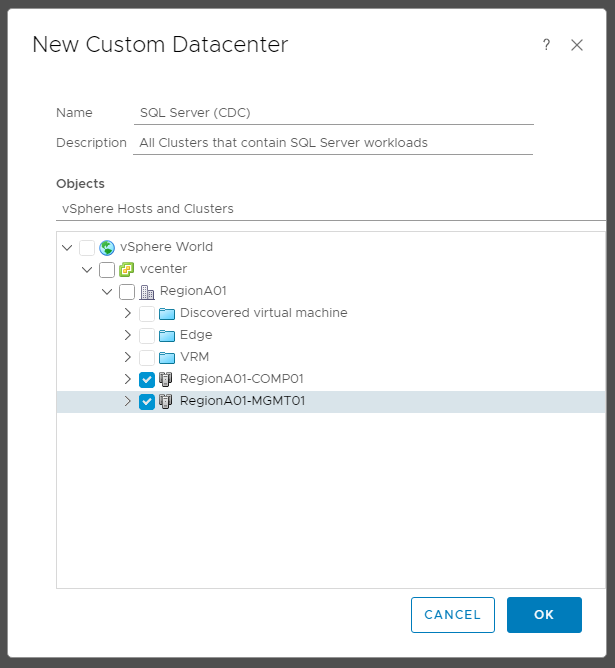Open the help question mark icon
Viewport: 615px width, 668px height.
(546, 45)
